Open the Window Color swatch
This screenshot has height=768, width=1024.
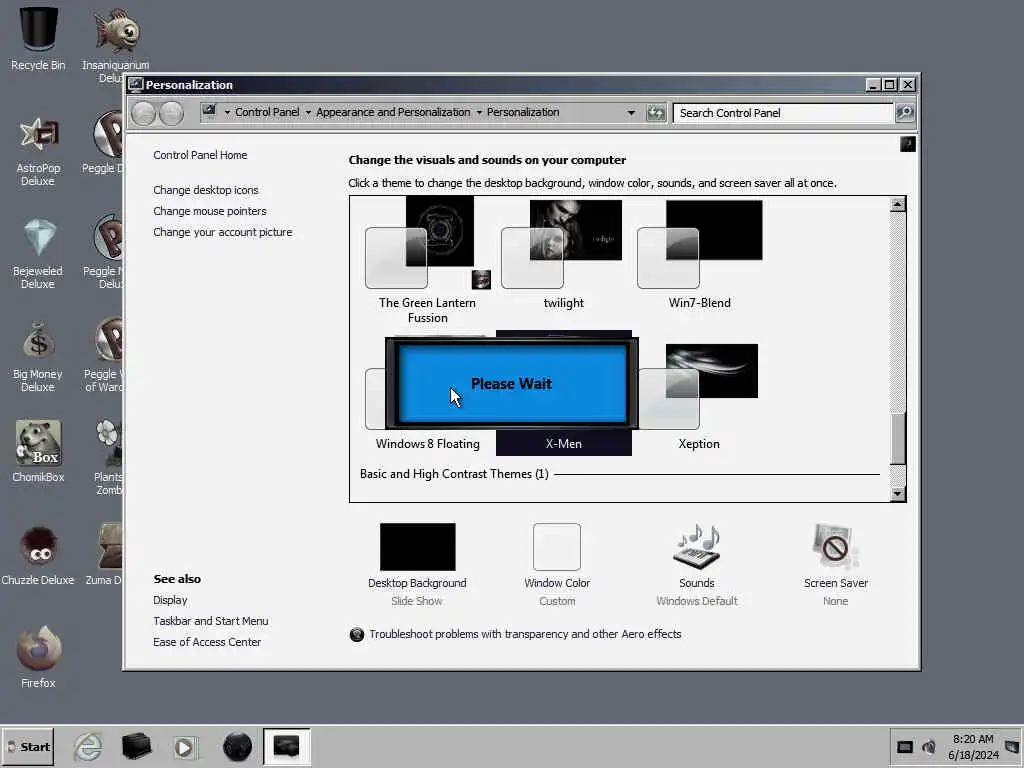[x=556, y=547]
